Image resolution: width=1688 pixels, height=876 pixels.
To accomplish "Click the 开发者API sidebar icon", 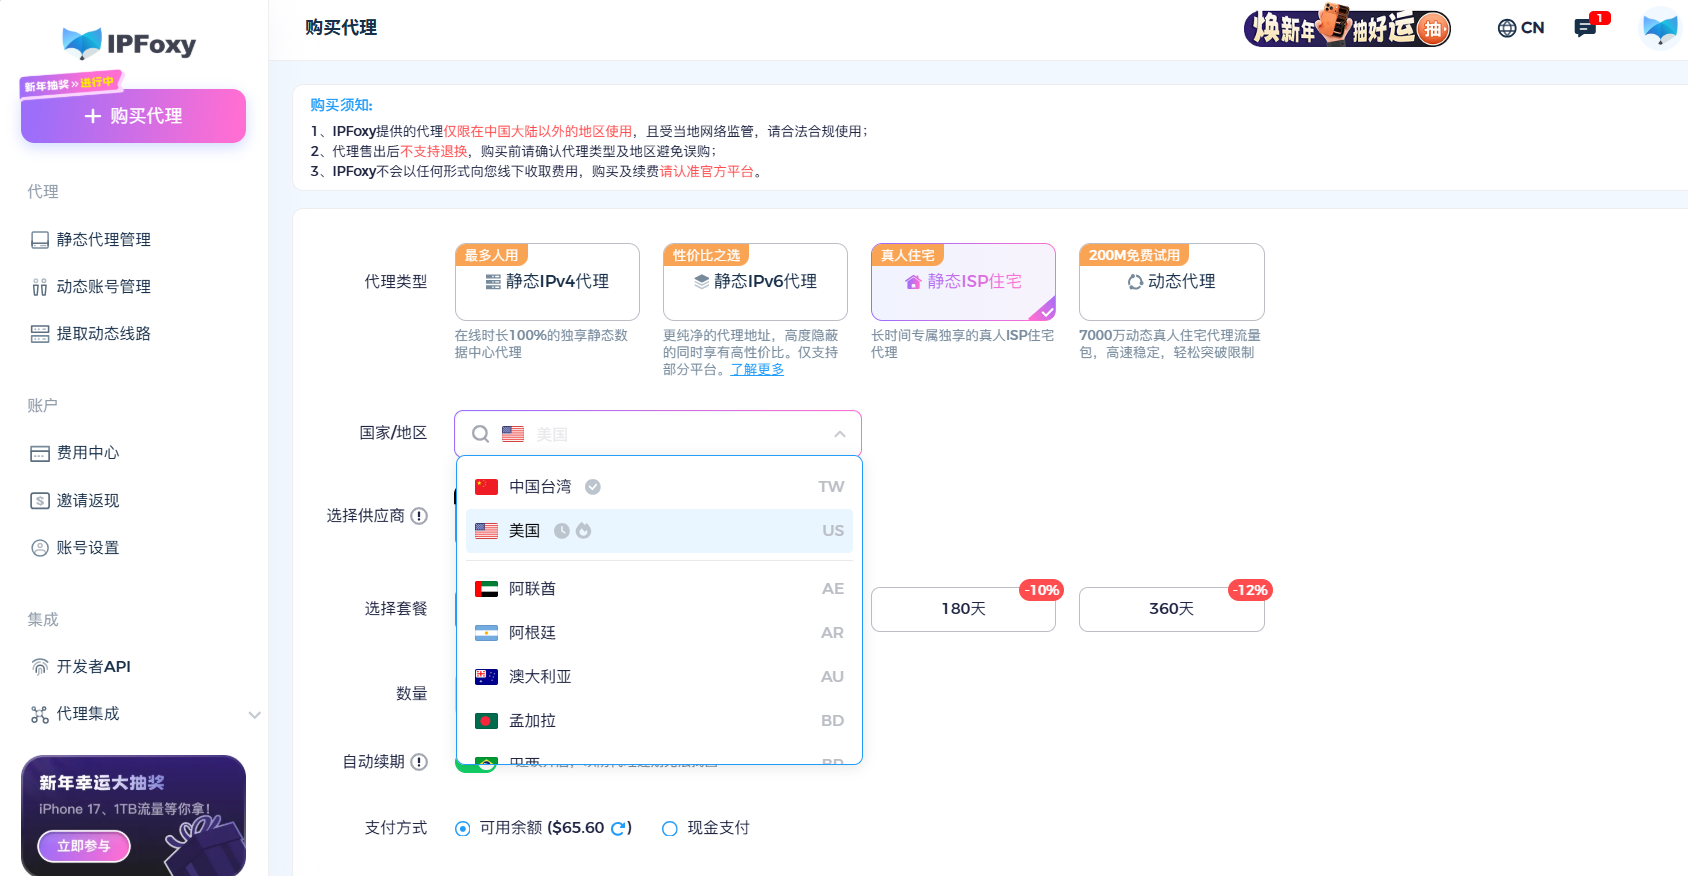I will coord(40,667).
